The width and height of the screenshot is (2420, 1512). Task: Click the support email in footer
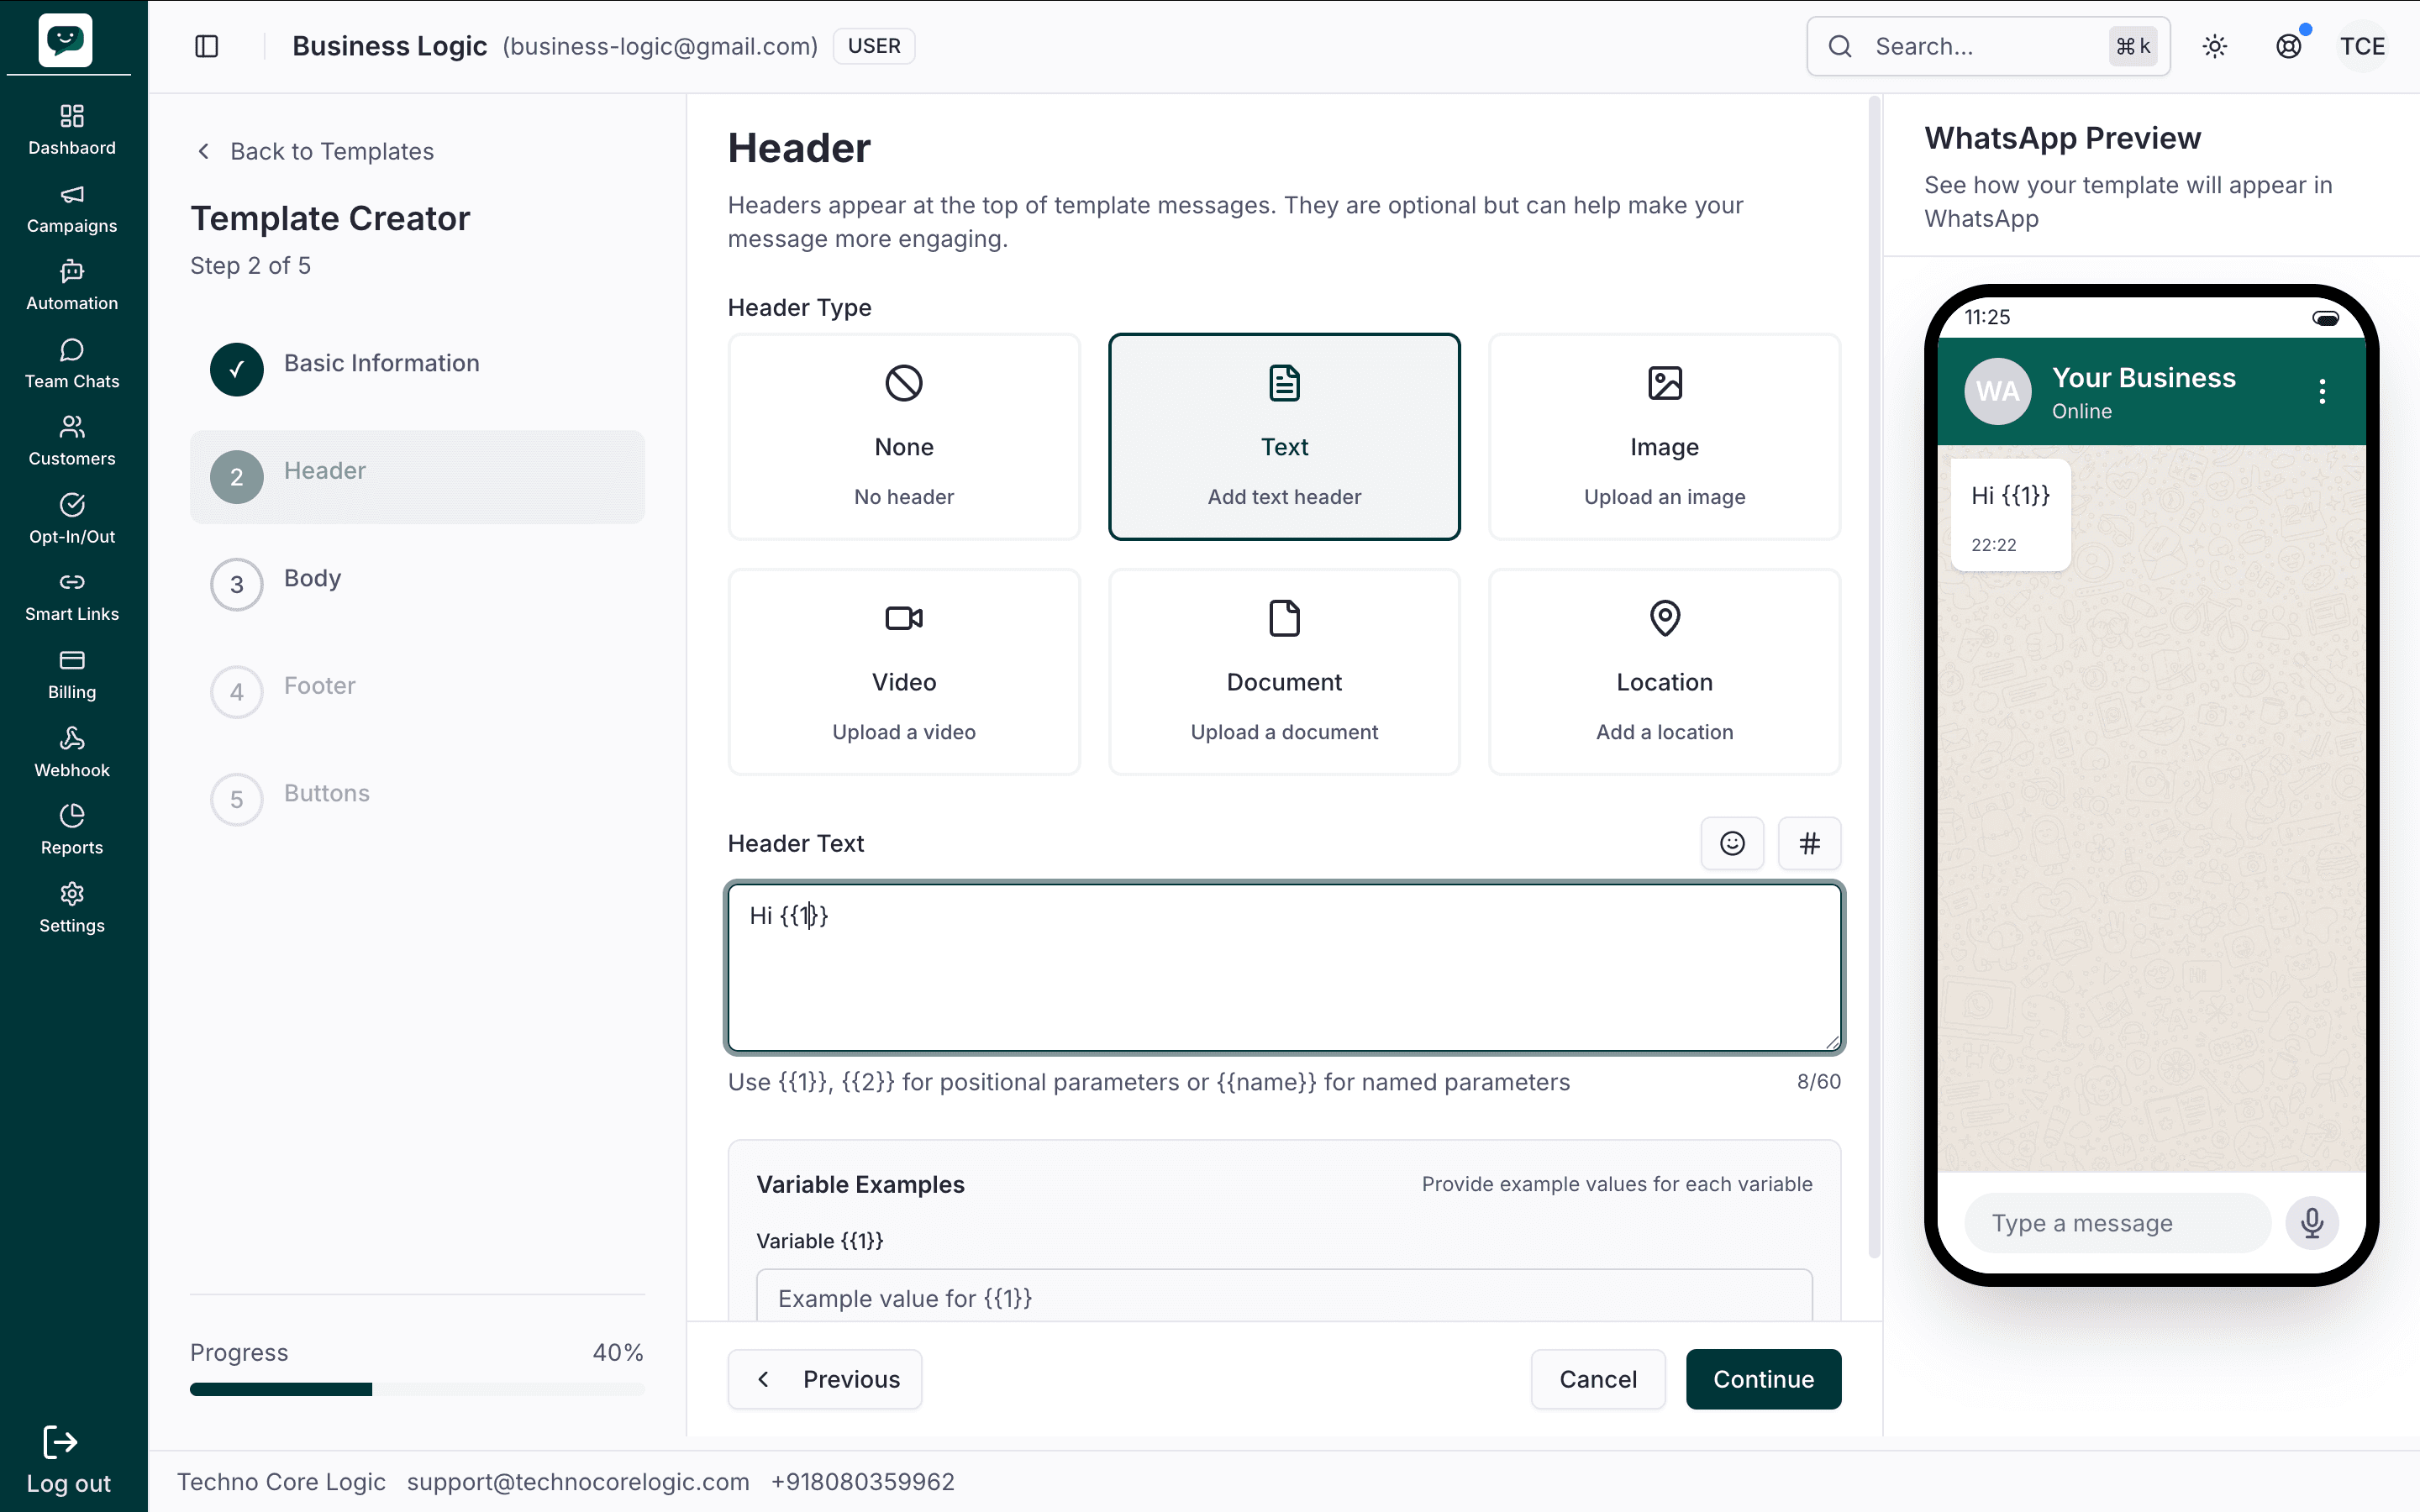[x=578, y=1482]
